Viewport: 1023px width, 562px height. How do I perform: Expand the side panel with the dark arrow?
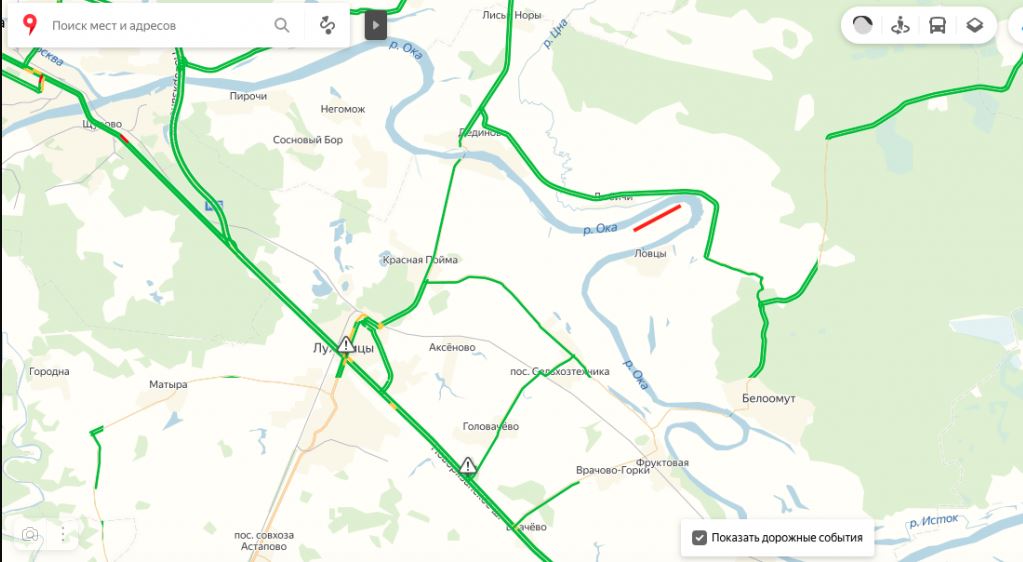point(376,25)
